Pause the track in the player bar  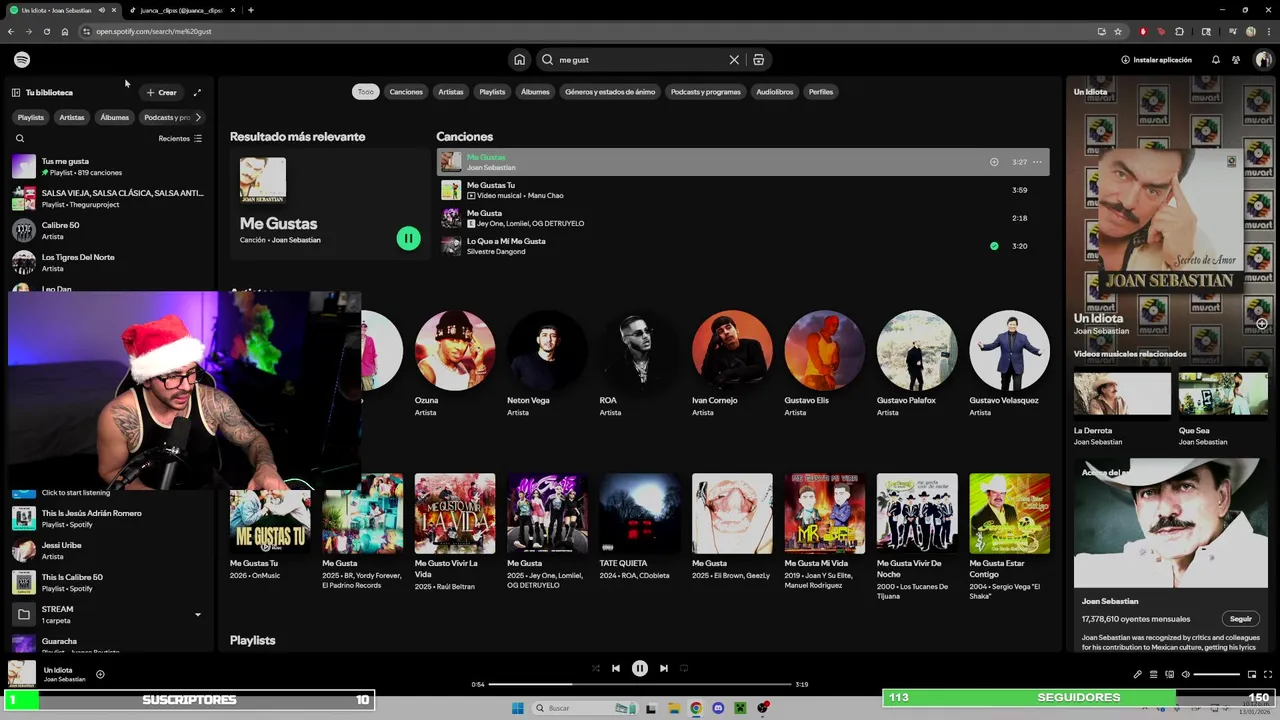640,668
